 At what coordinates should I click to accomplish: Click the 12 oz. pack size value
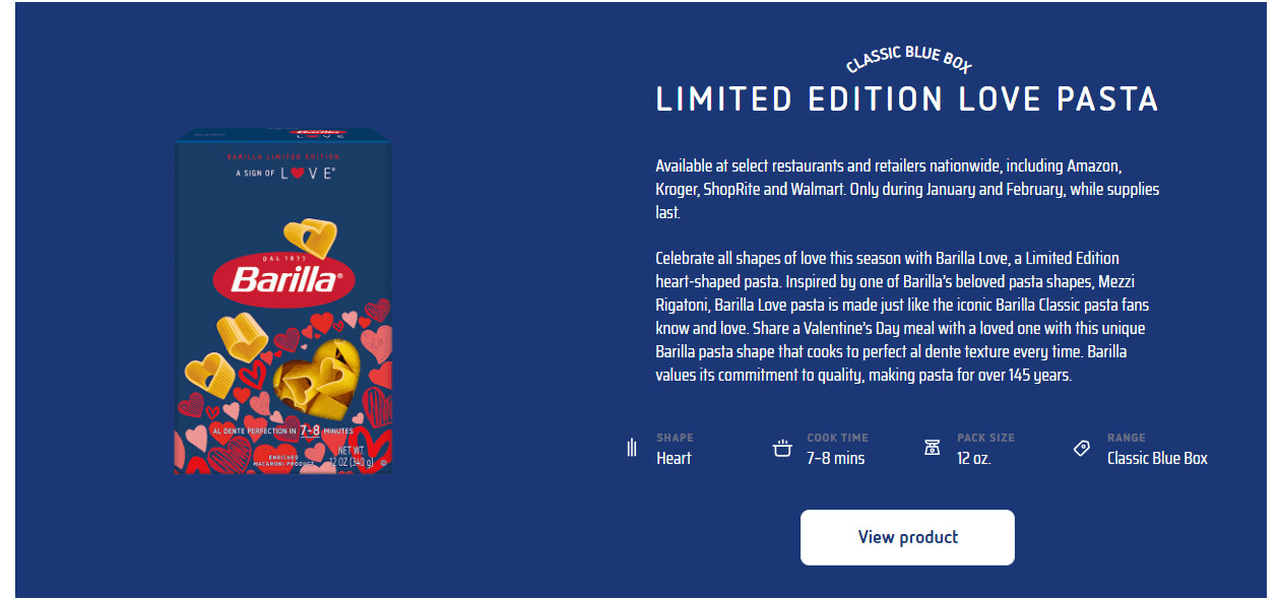click(973, 458)
